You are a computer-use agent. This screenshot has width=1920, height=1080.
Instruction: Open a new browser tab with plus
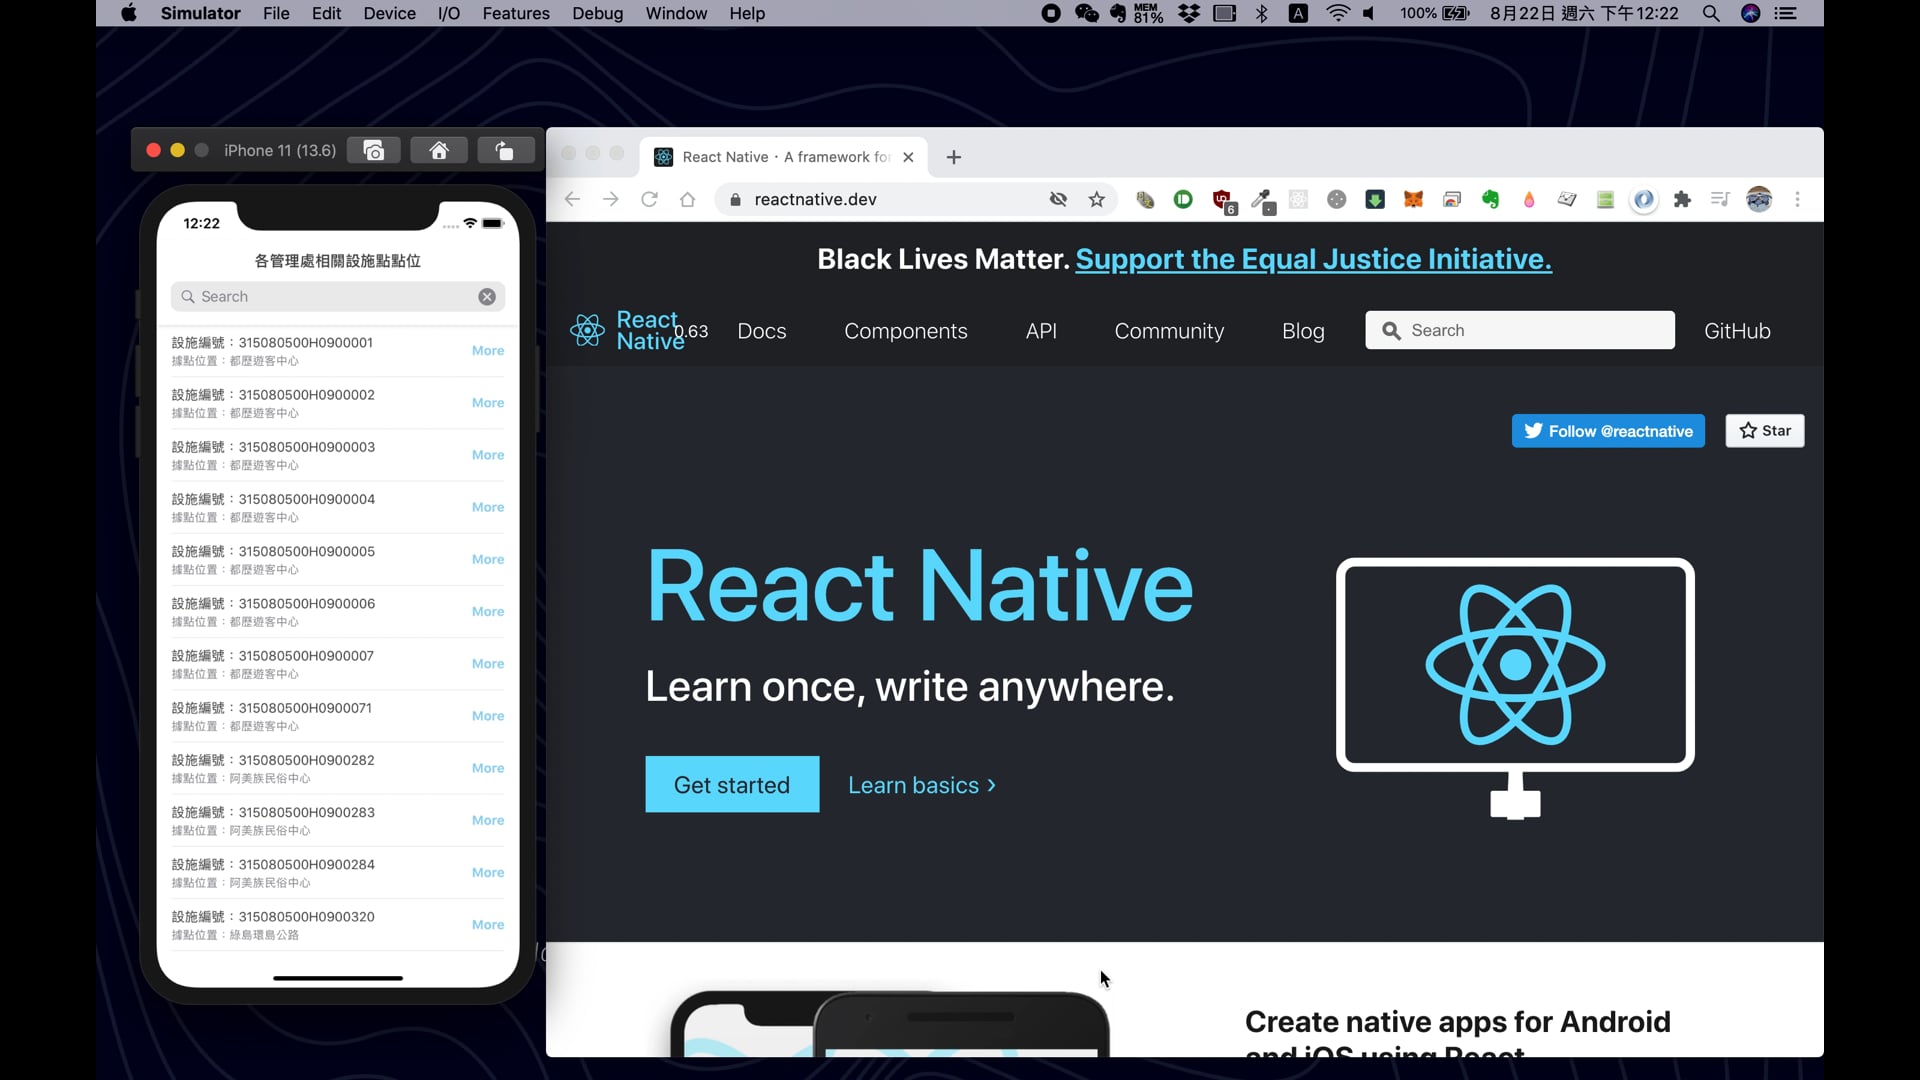[x=954, y=157]
